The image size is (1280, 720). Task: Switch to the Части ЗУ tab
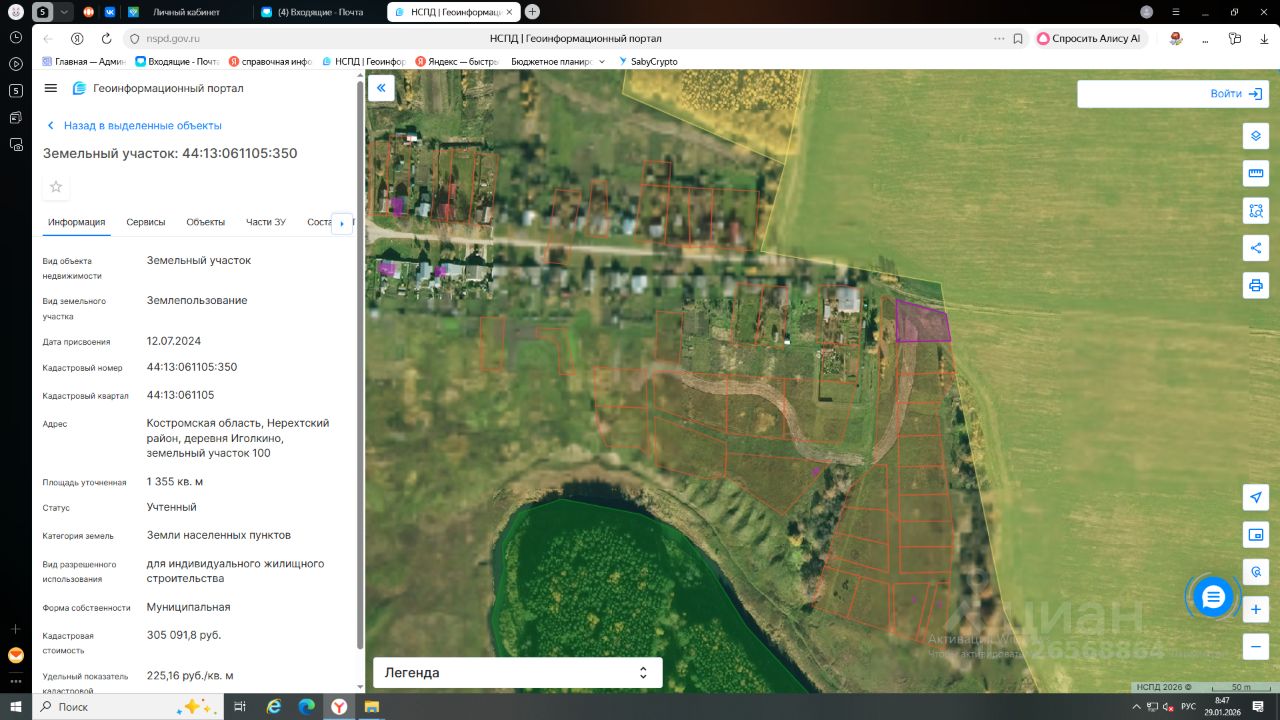pyautogui.click(x=266, y=222)
